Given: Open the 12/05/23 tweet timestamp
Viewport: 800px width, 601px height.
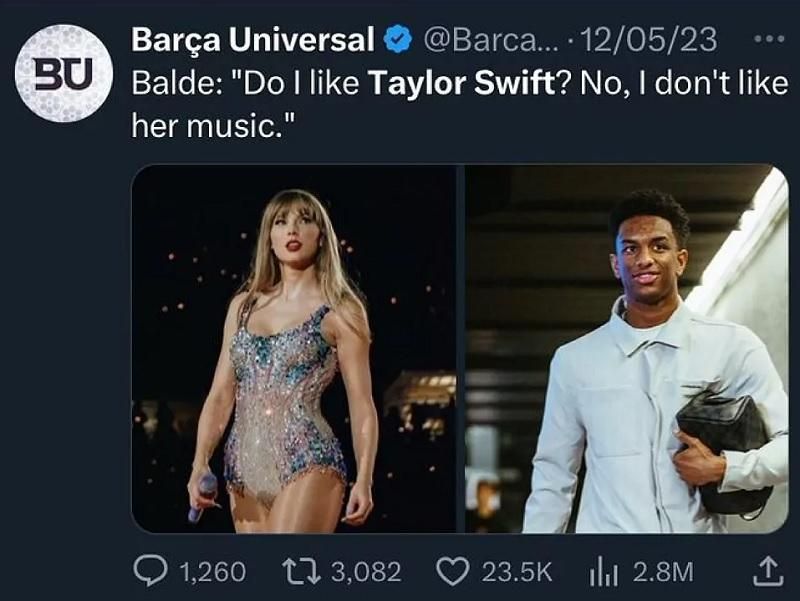Looking at the screenshot, I should pos(649,39).
